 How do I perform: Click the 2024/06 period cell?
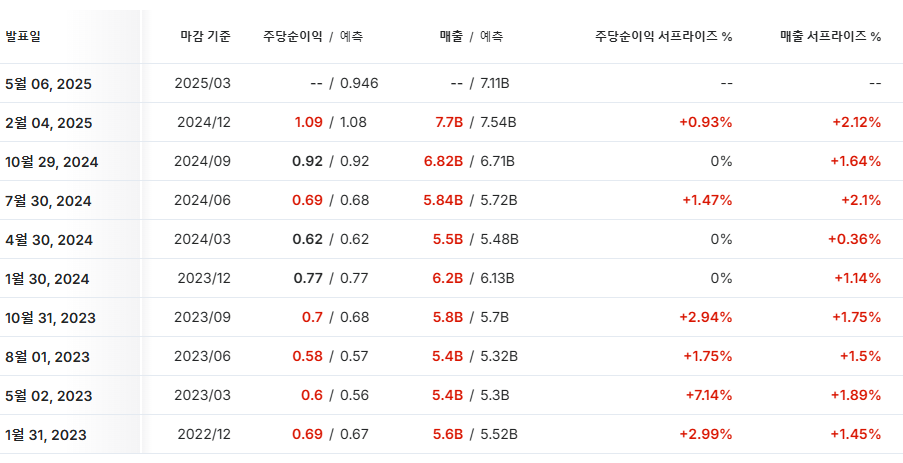[202, 200]
